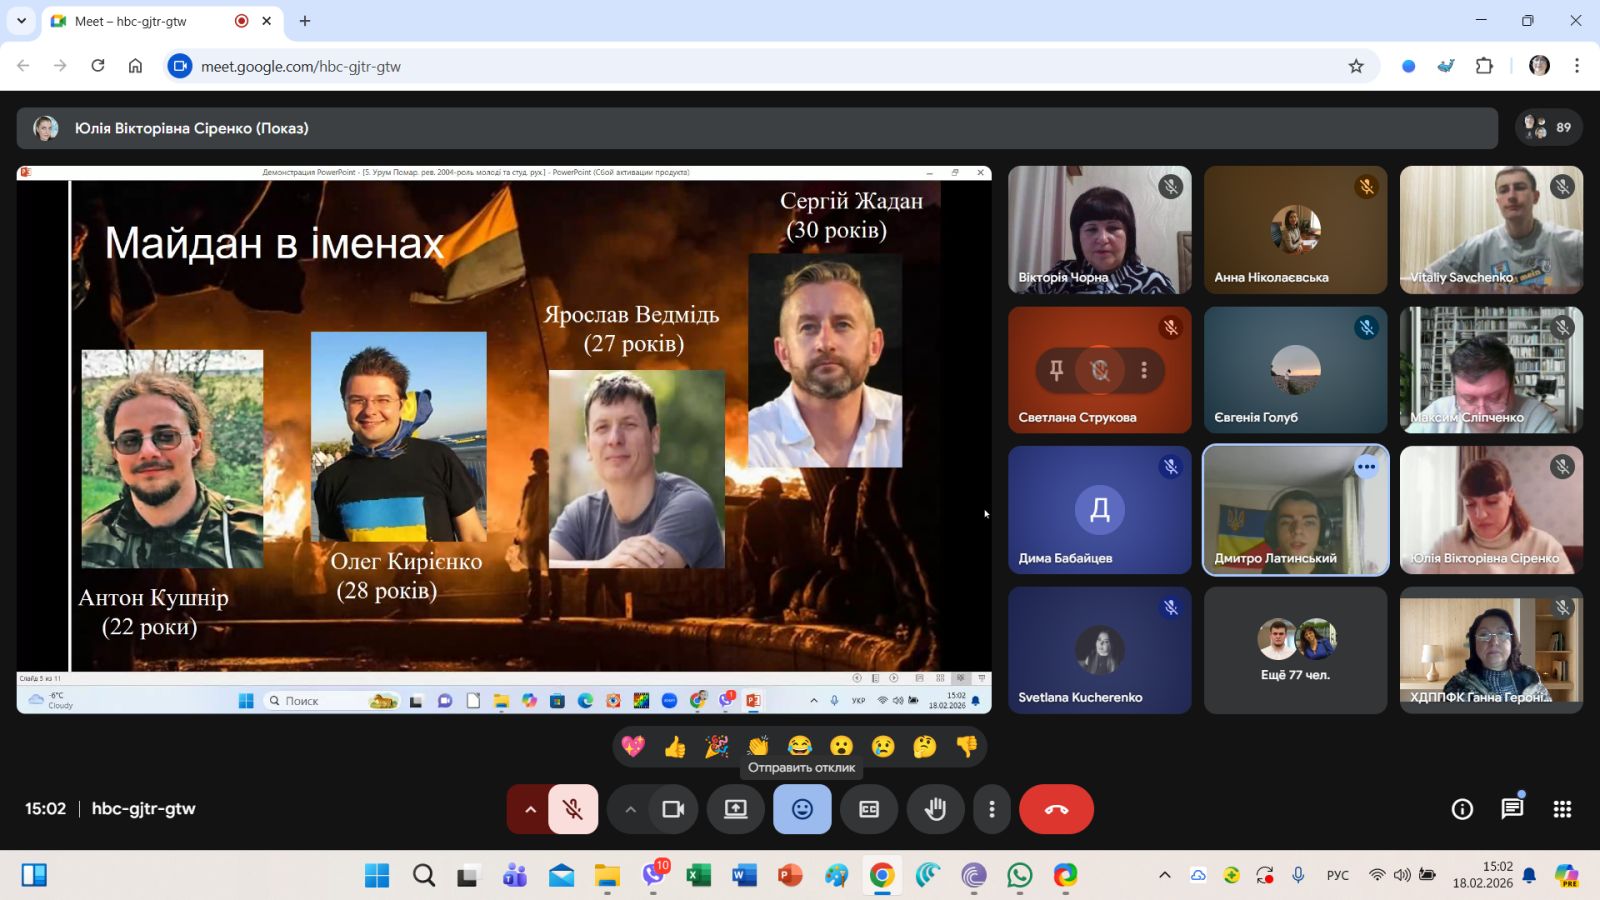The image size is (1600, 900).
Task: Open the activities grid icon
Action: pyautogui.click(x=1562, y=809)
